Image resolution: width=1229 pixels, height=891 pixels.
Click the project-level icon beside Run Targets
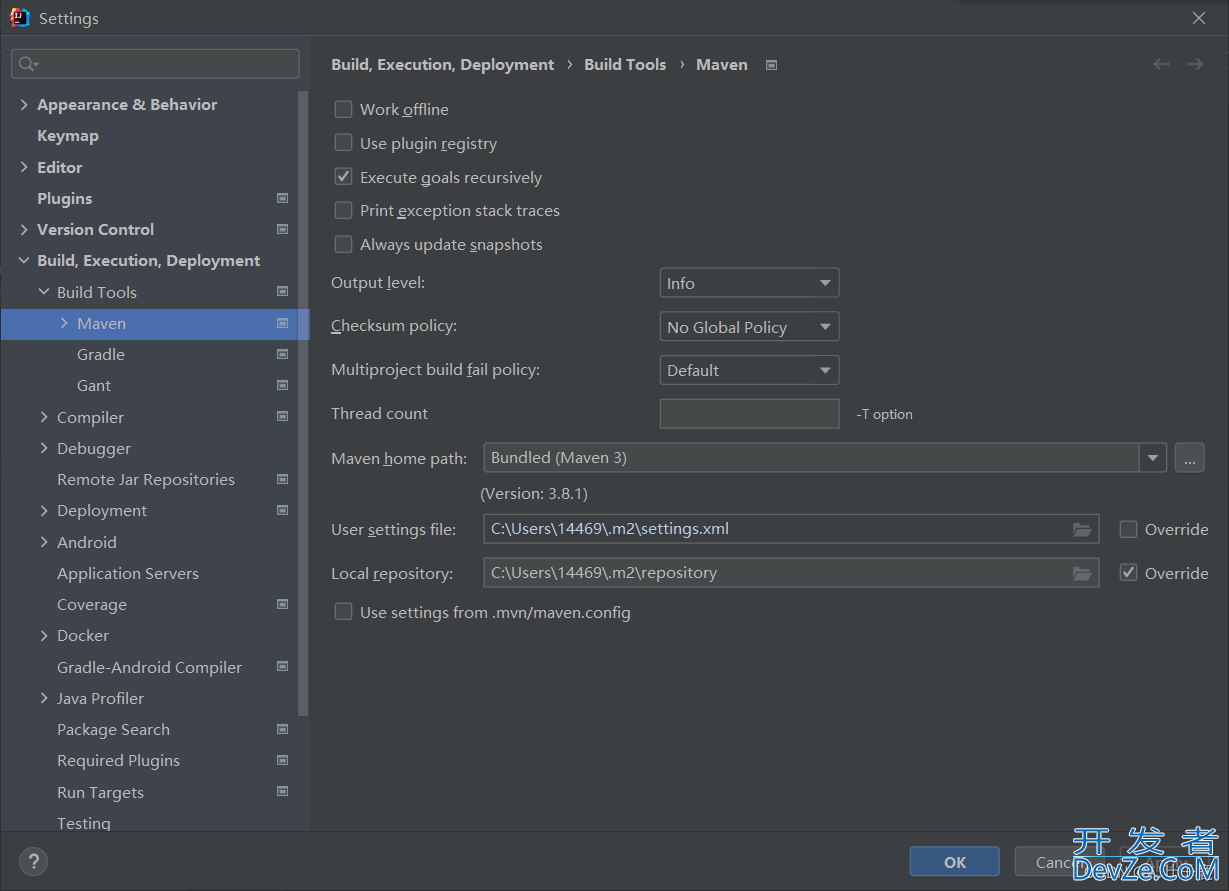pyautogui.click(x=282, y=792)
